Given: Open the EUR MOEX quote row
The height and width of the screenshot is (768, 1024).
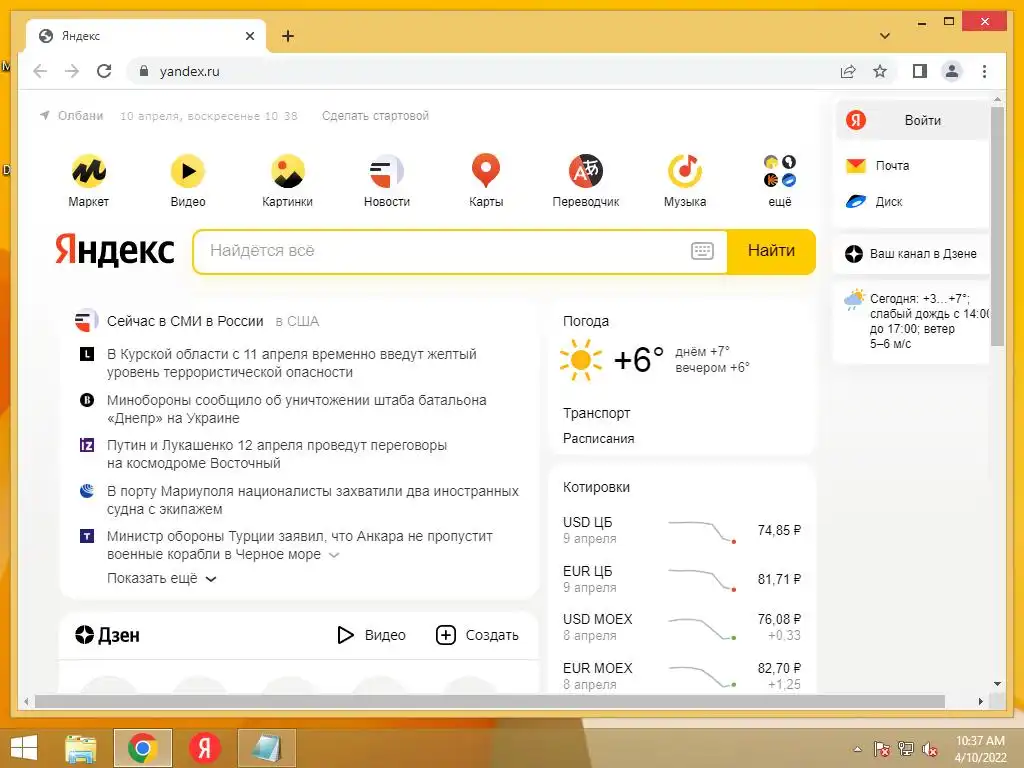Looking at the screenshot, I should [682, 676].
